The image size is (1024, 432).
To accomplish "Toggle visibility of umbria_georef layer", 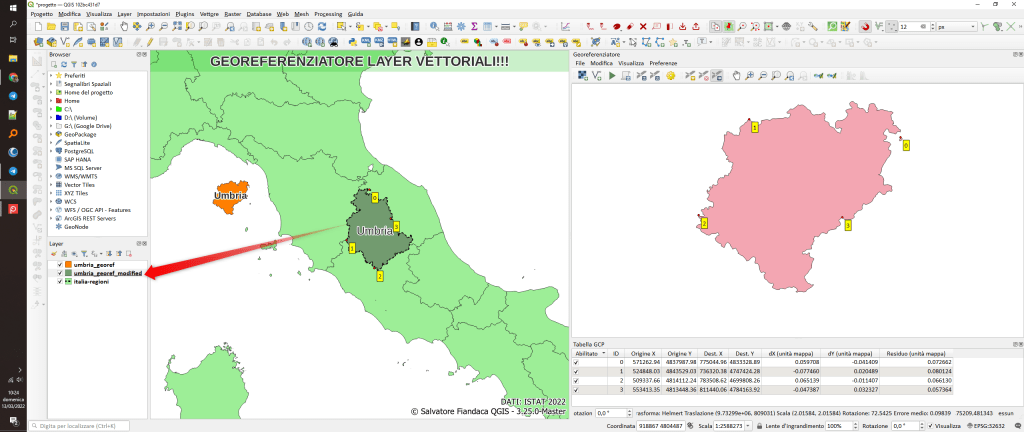I will [x=60, y=264].
